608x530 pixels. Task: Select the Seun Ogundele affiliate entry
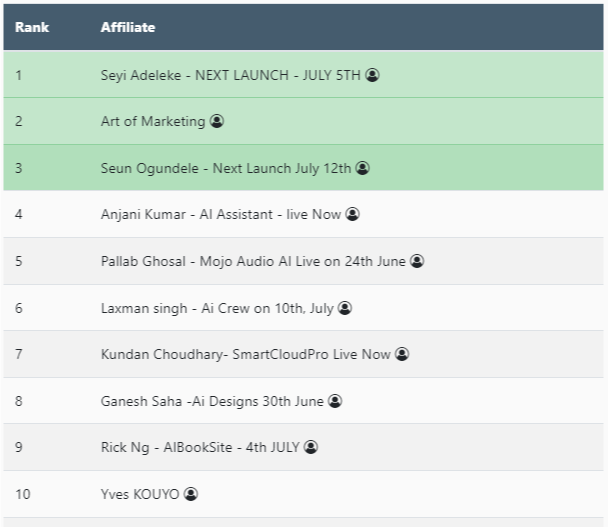coord(226,168)
